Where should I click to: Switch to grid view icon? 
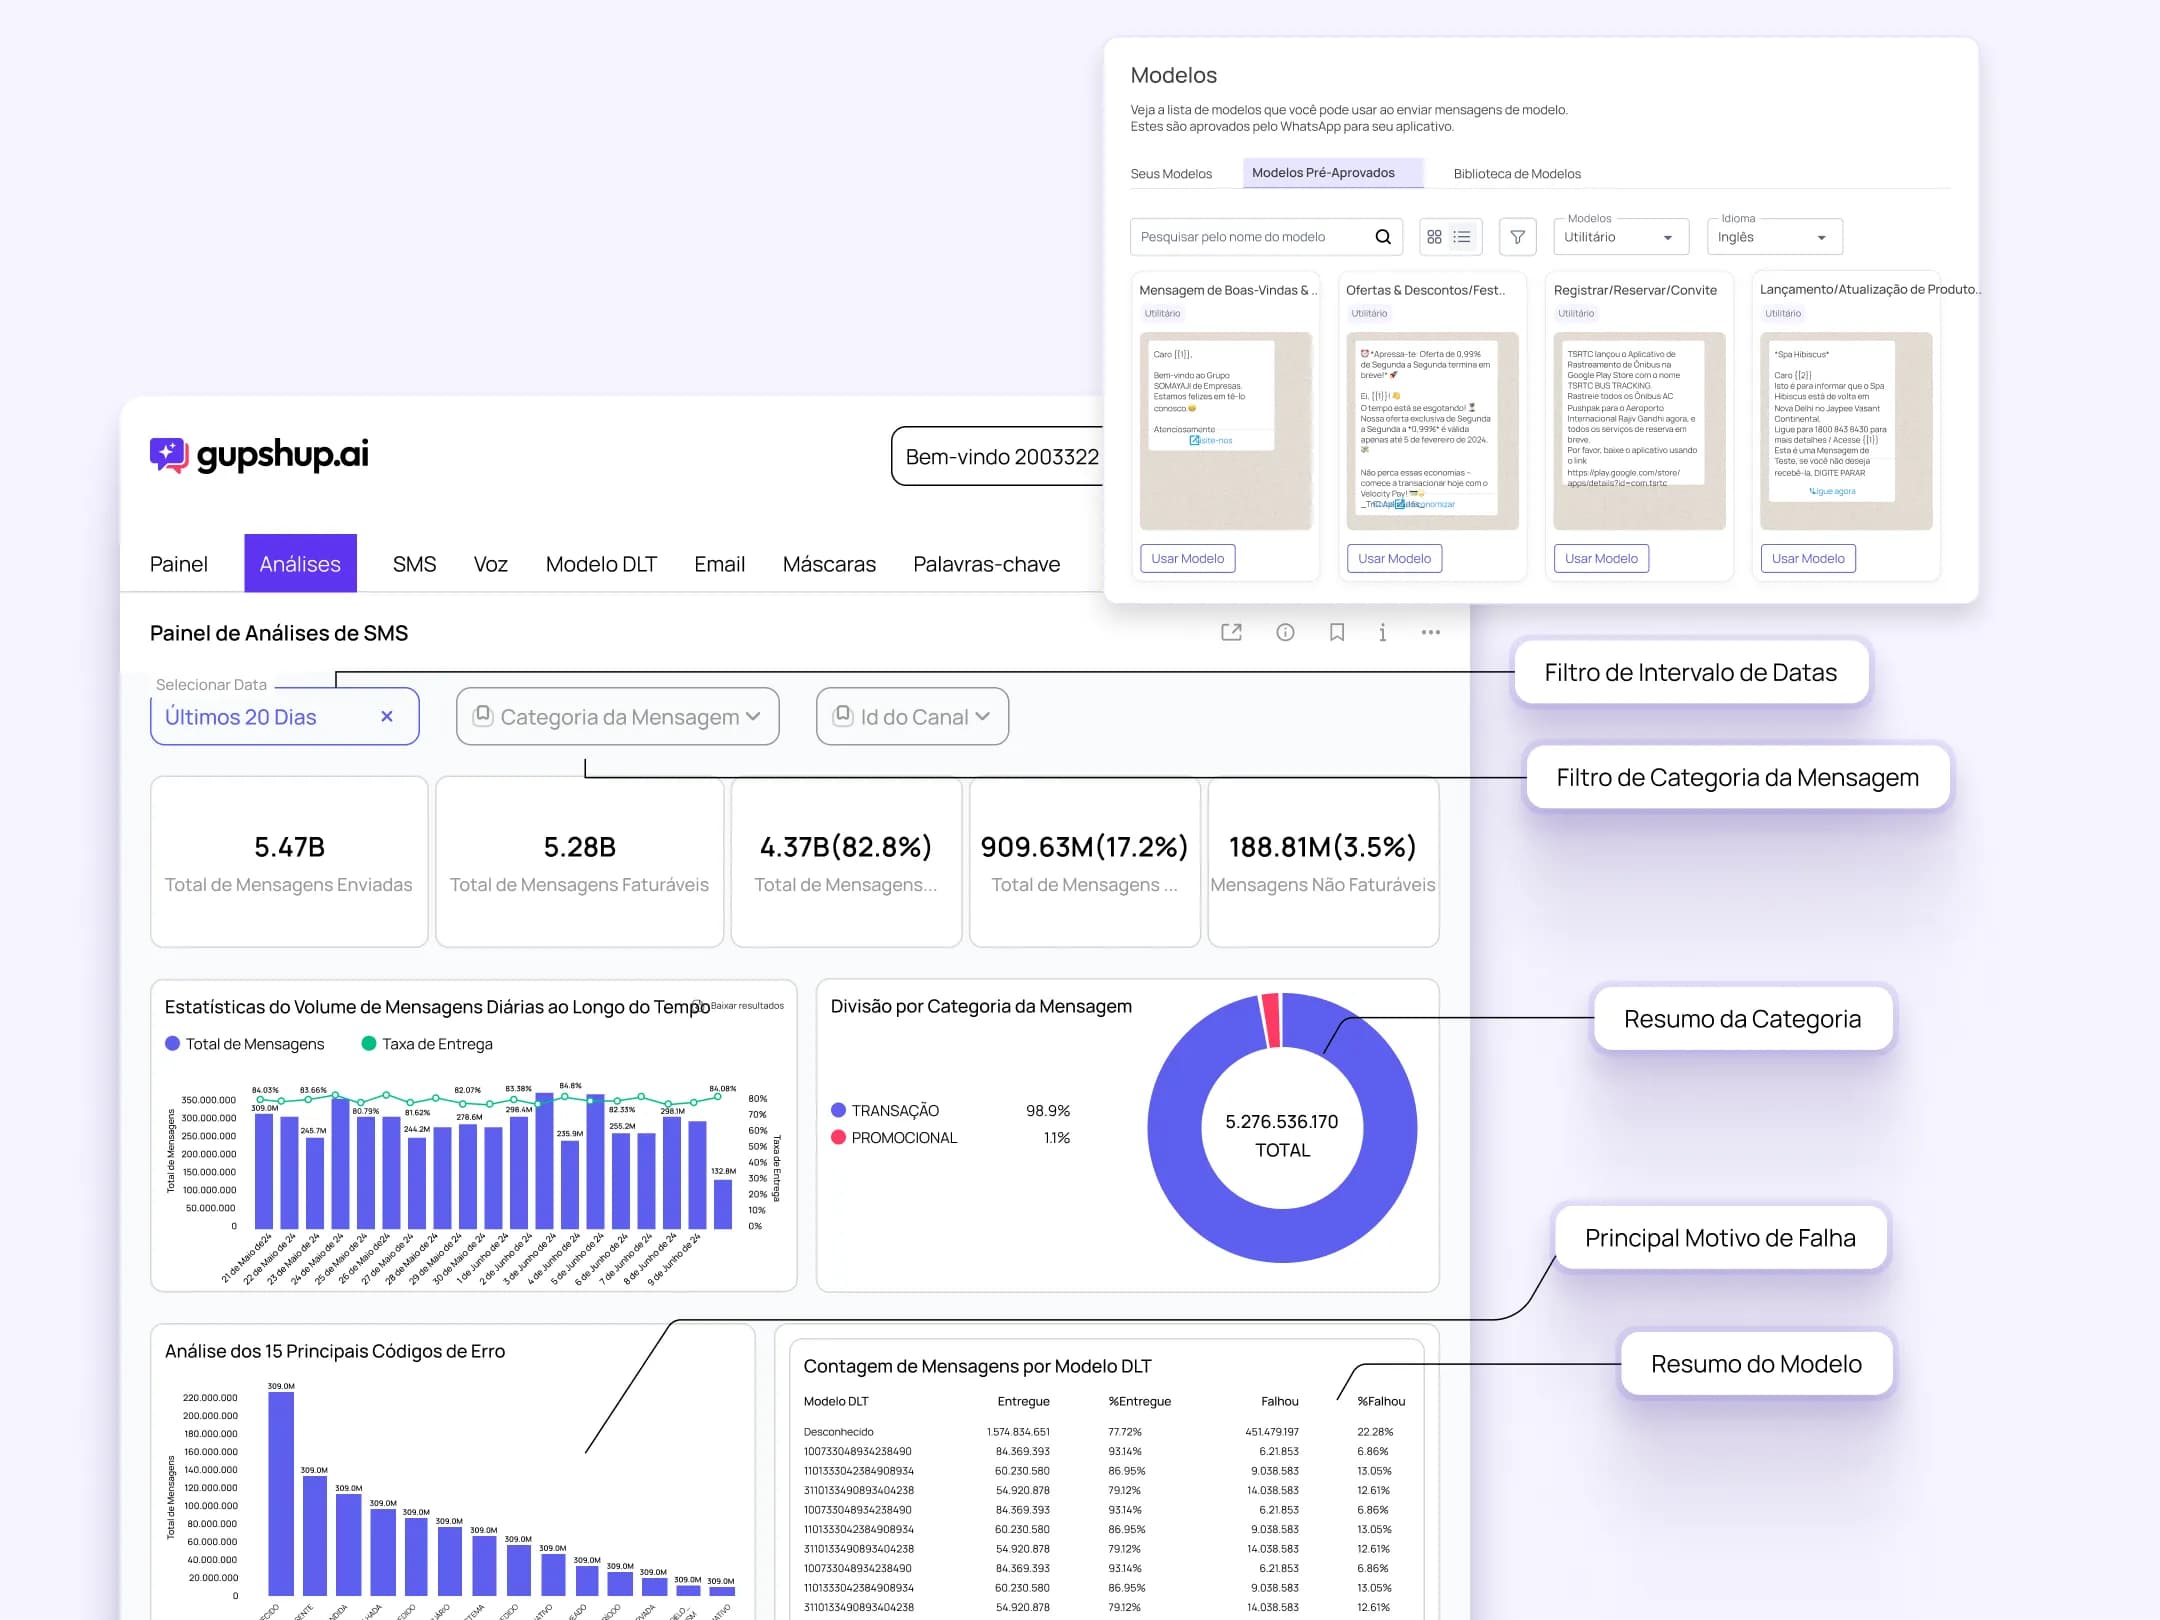1434,237
